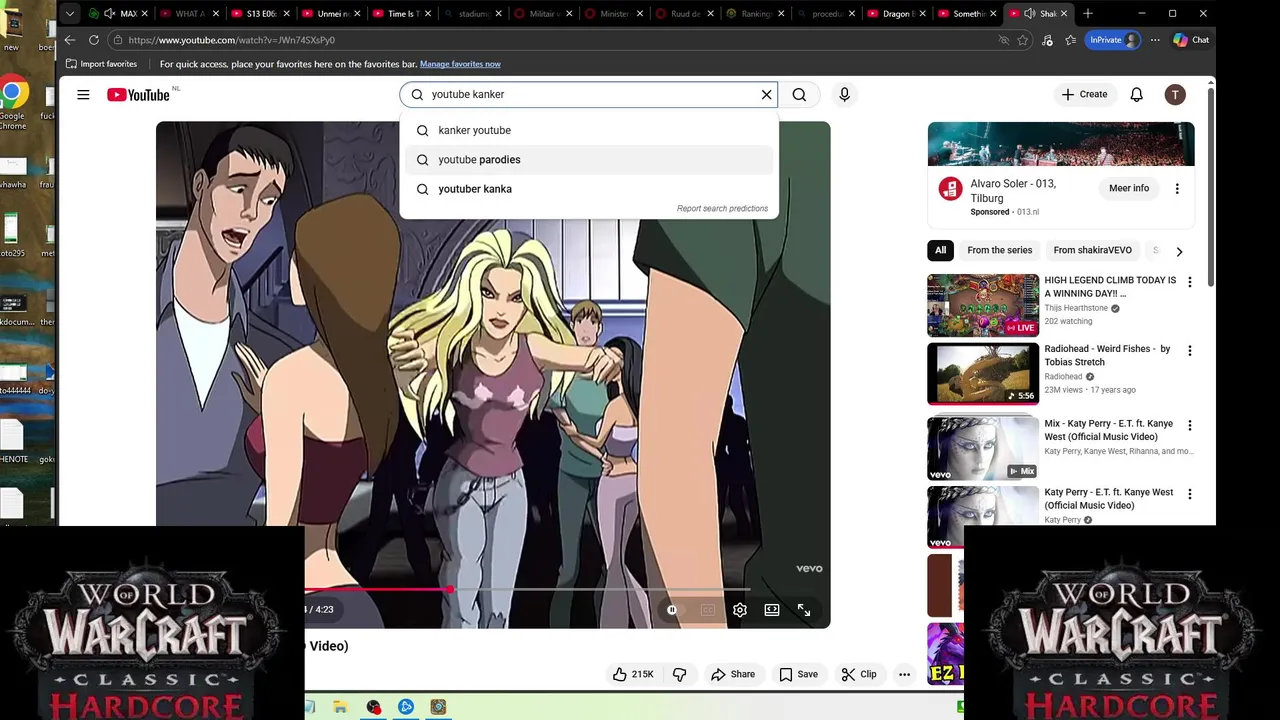
Task: Open the YouTube guide hamburger menu
Action: click(83, 95)
